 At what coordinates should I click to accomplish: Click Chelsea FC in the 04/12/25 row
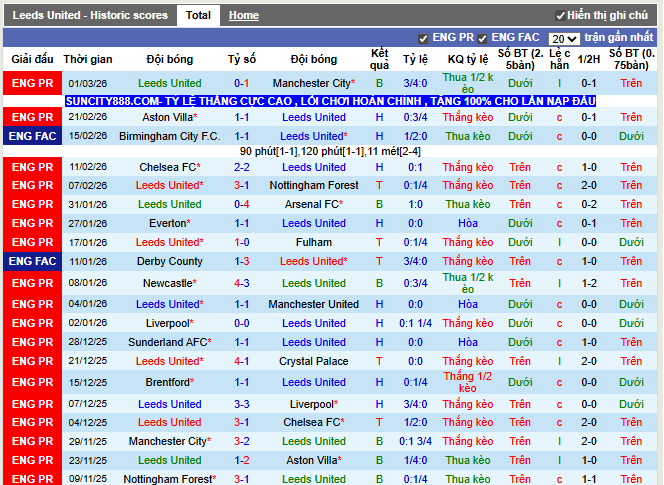pyautogui.click(x=314, y=422)
